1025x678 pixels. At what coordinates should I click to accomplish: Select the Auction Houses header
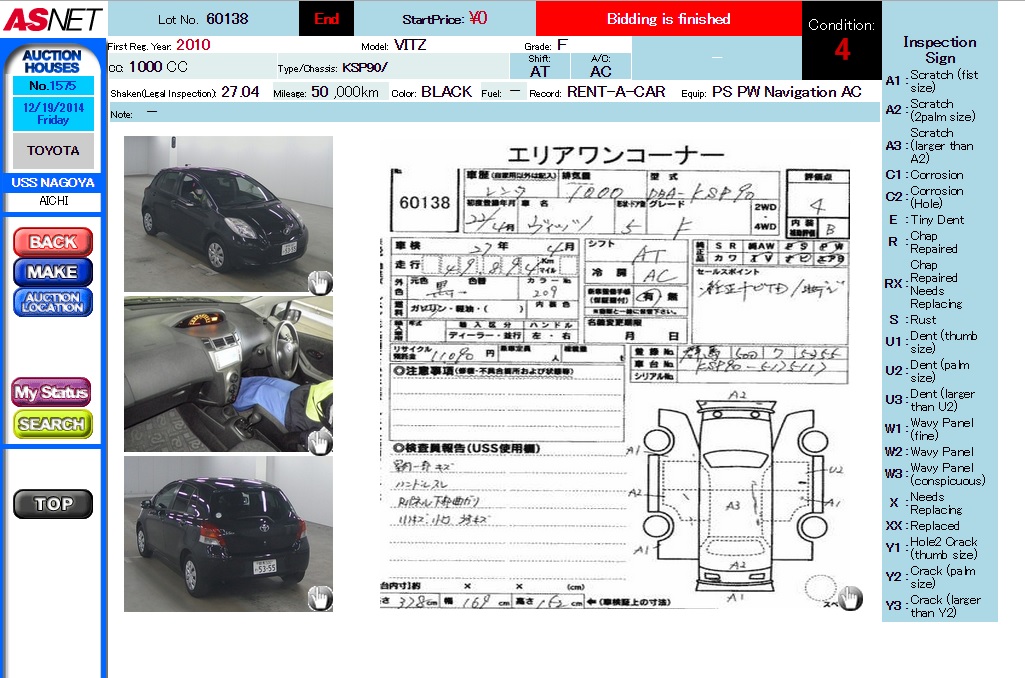(x=52, y=61)
